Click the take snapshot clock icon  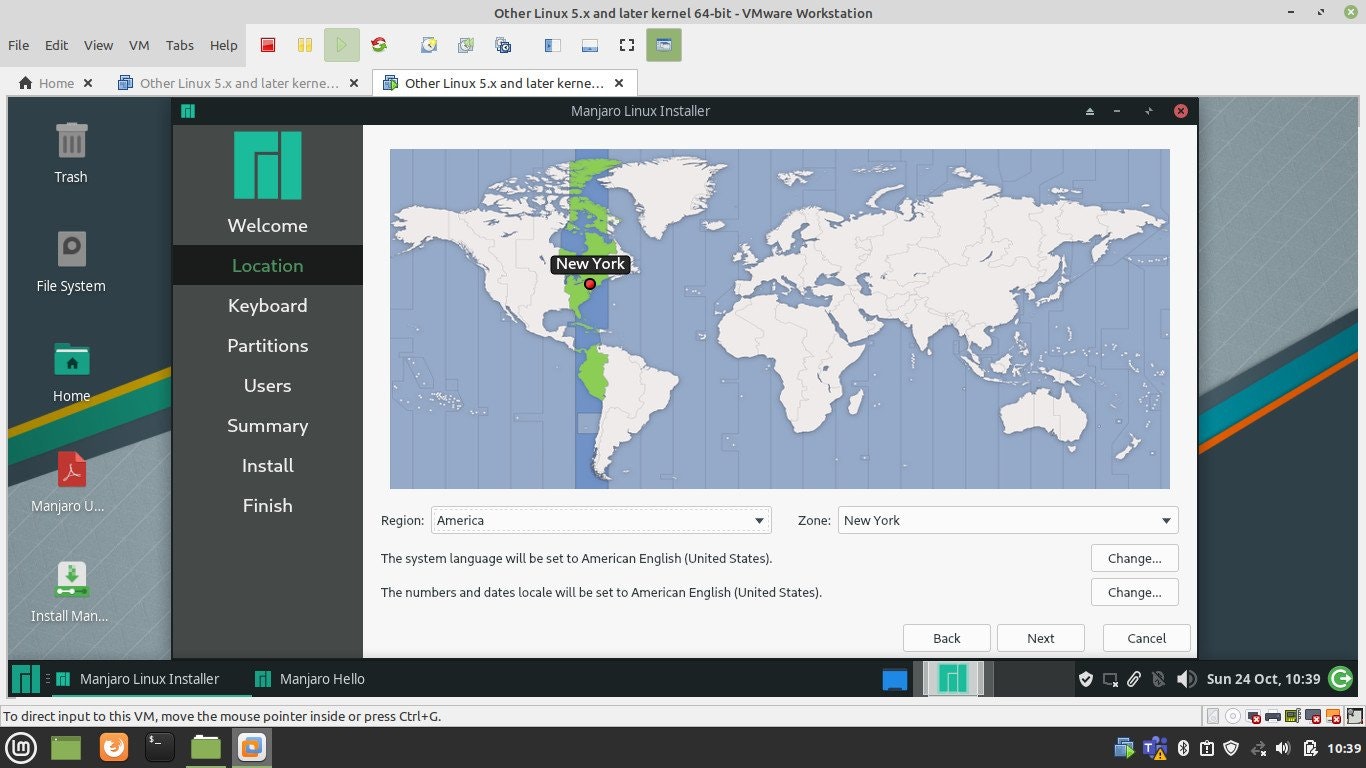tap(429, 45)
